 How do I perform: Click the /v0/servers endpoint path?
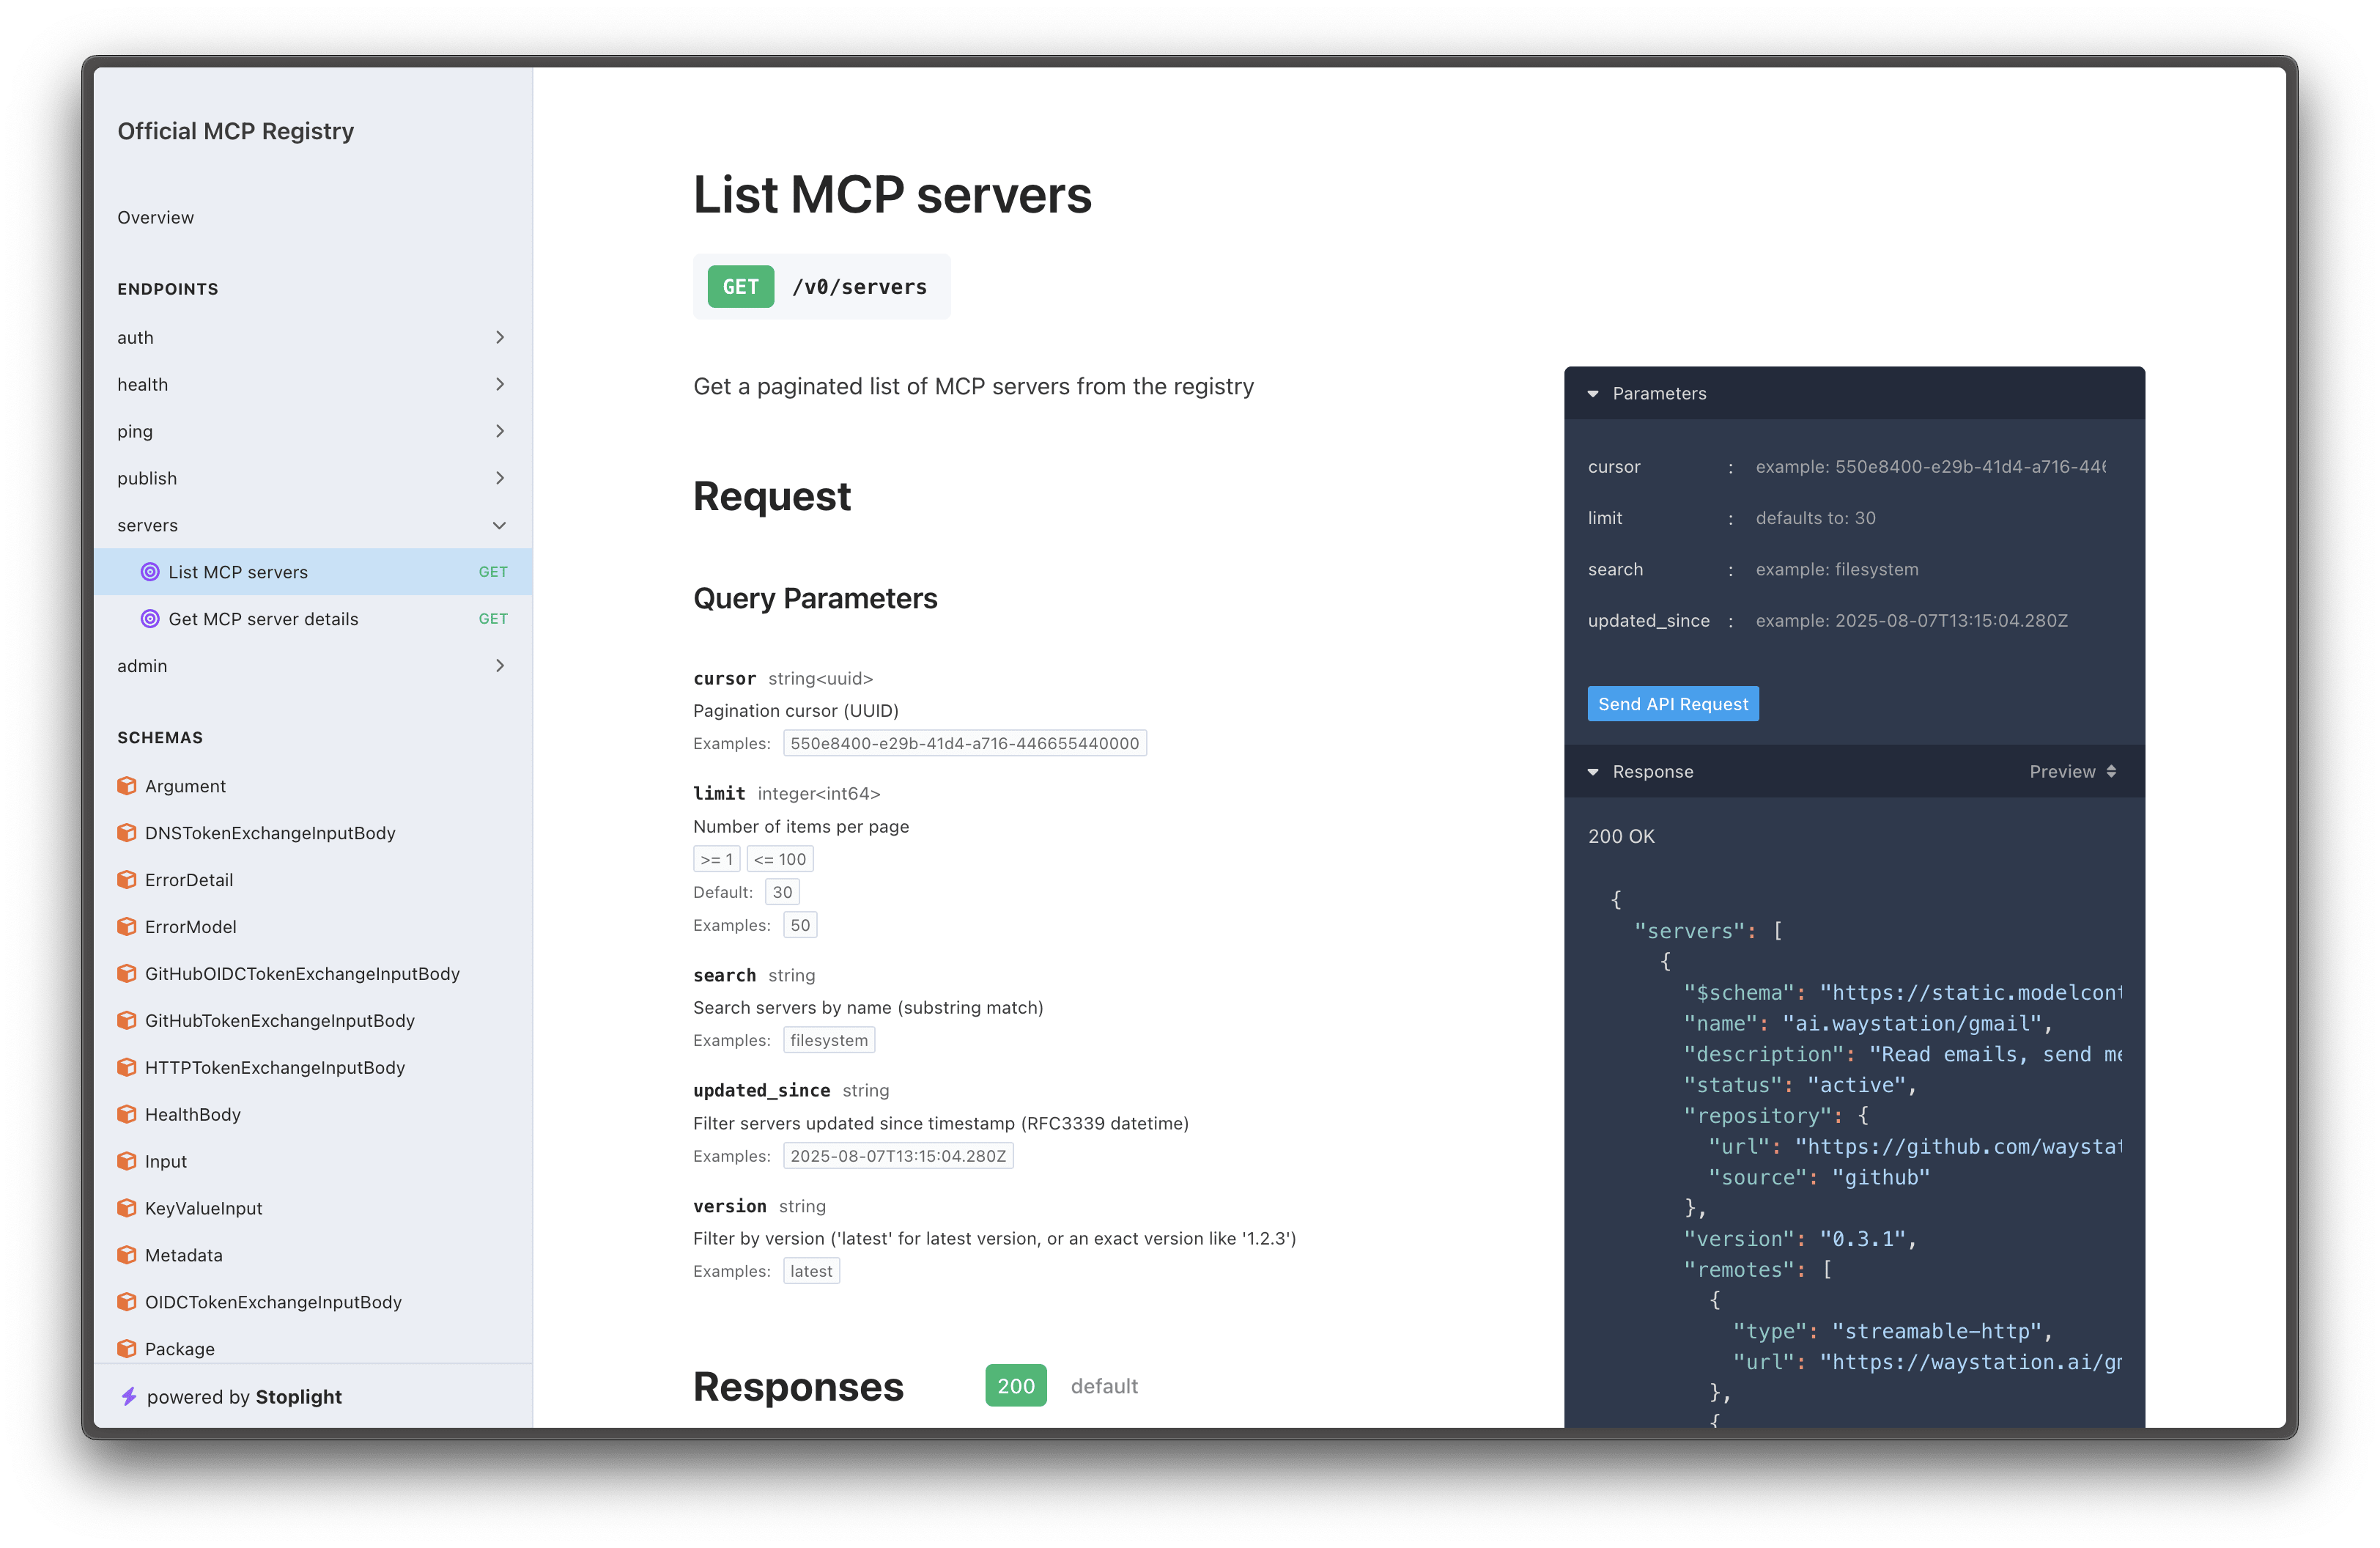point(859,287)
